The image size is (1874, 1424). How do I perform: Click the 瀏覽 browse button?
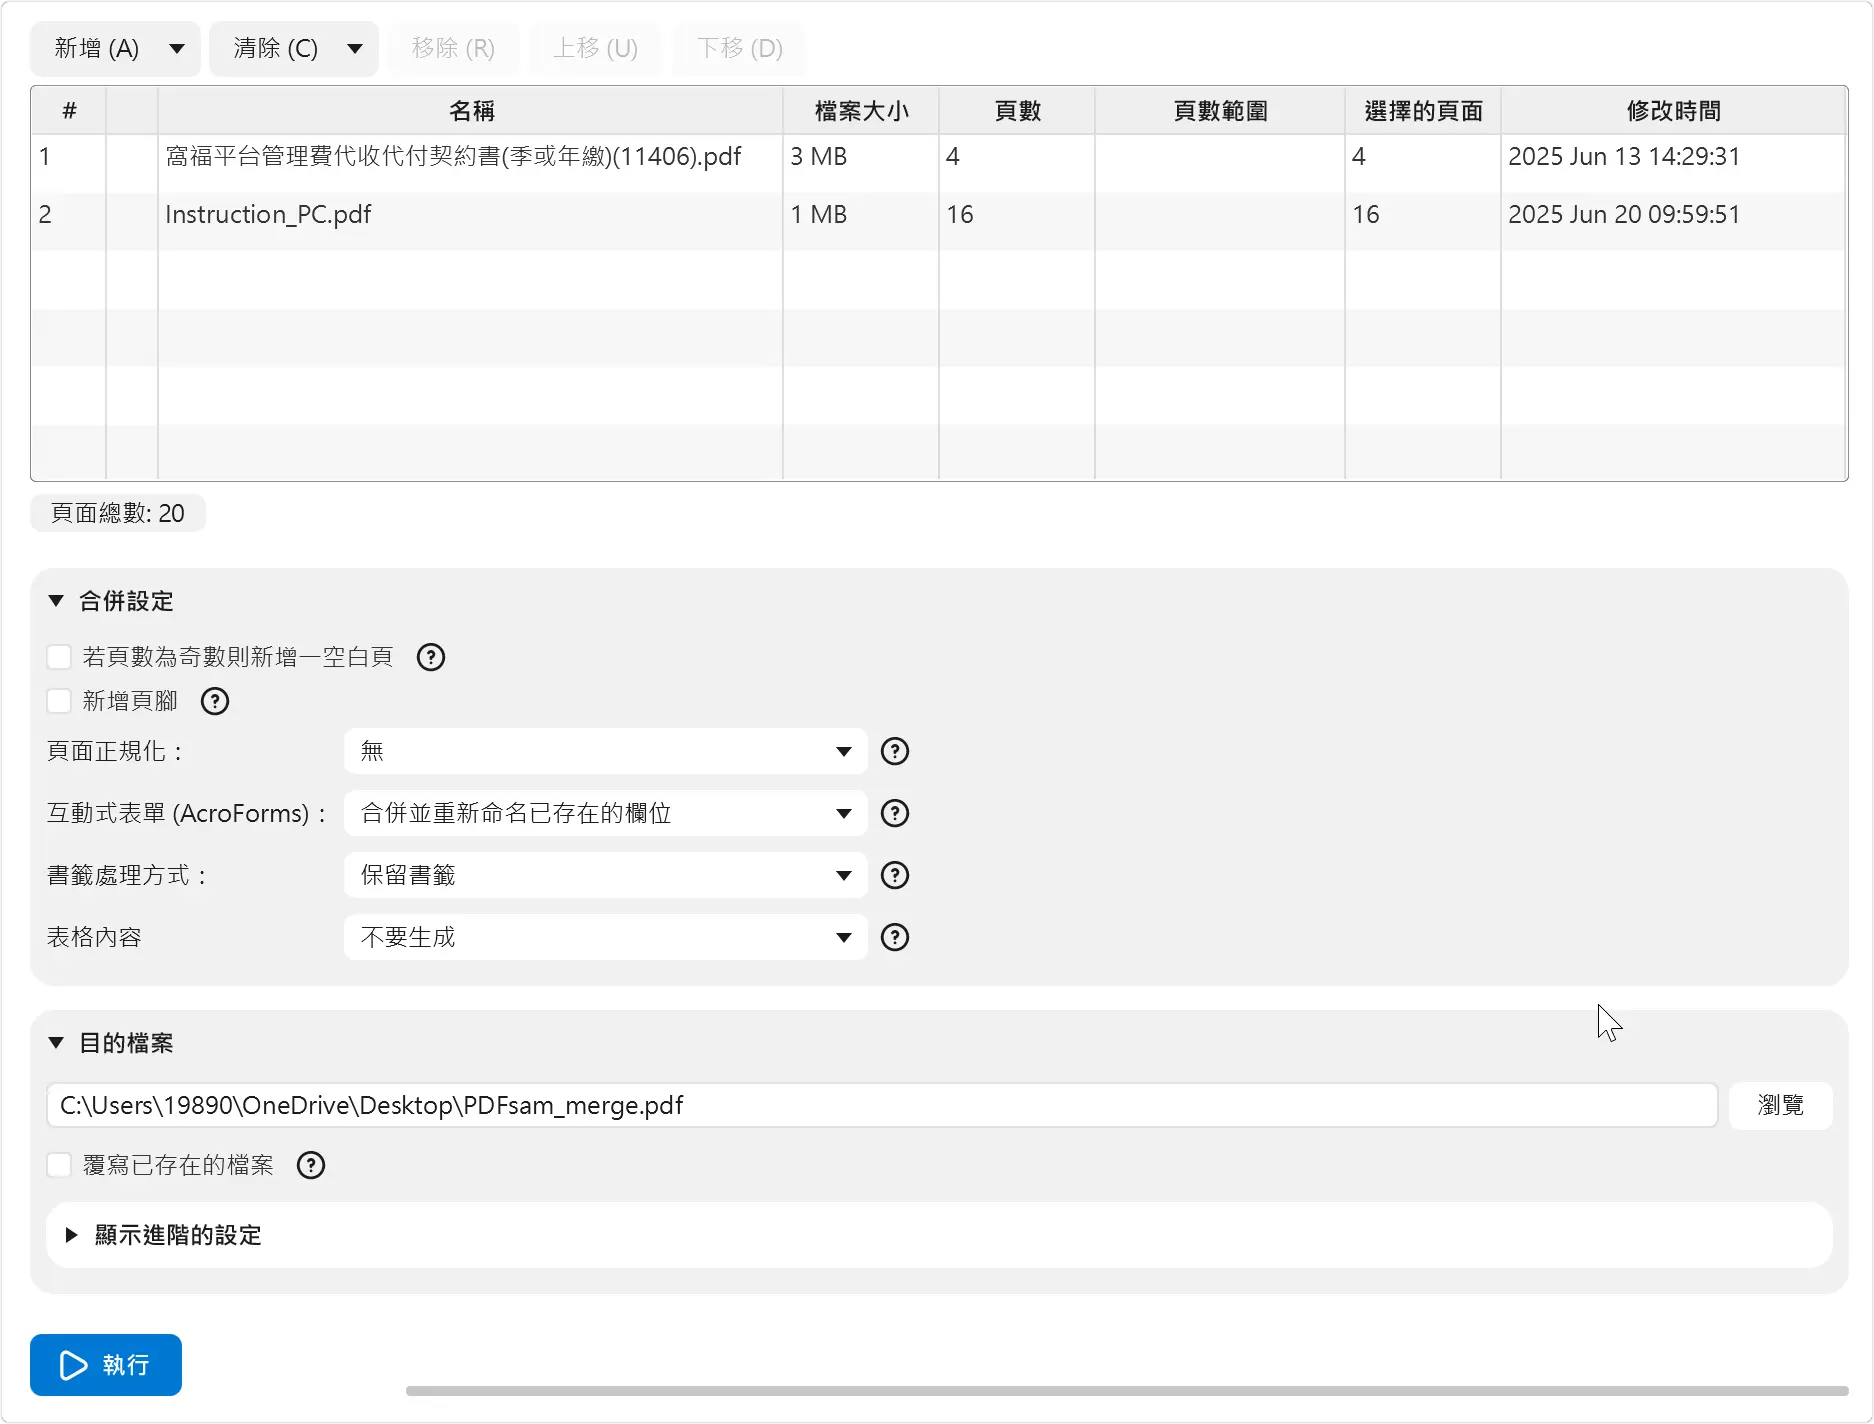(x=1781, y=1105)
